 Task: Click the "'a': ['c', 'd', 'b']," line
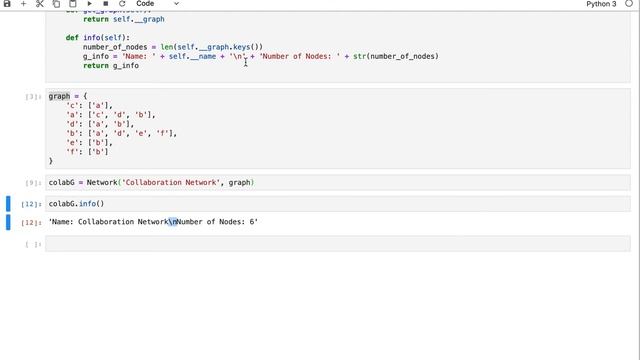coord(111,115)
